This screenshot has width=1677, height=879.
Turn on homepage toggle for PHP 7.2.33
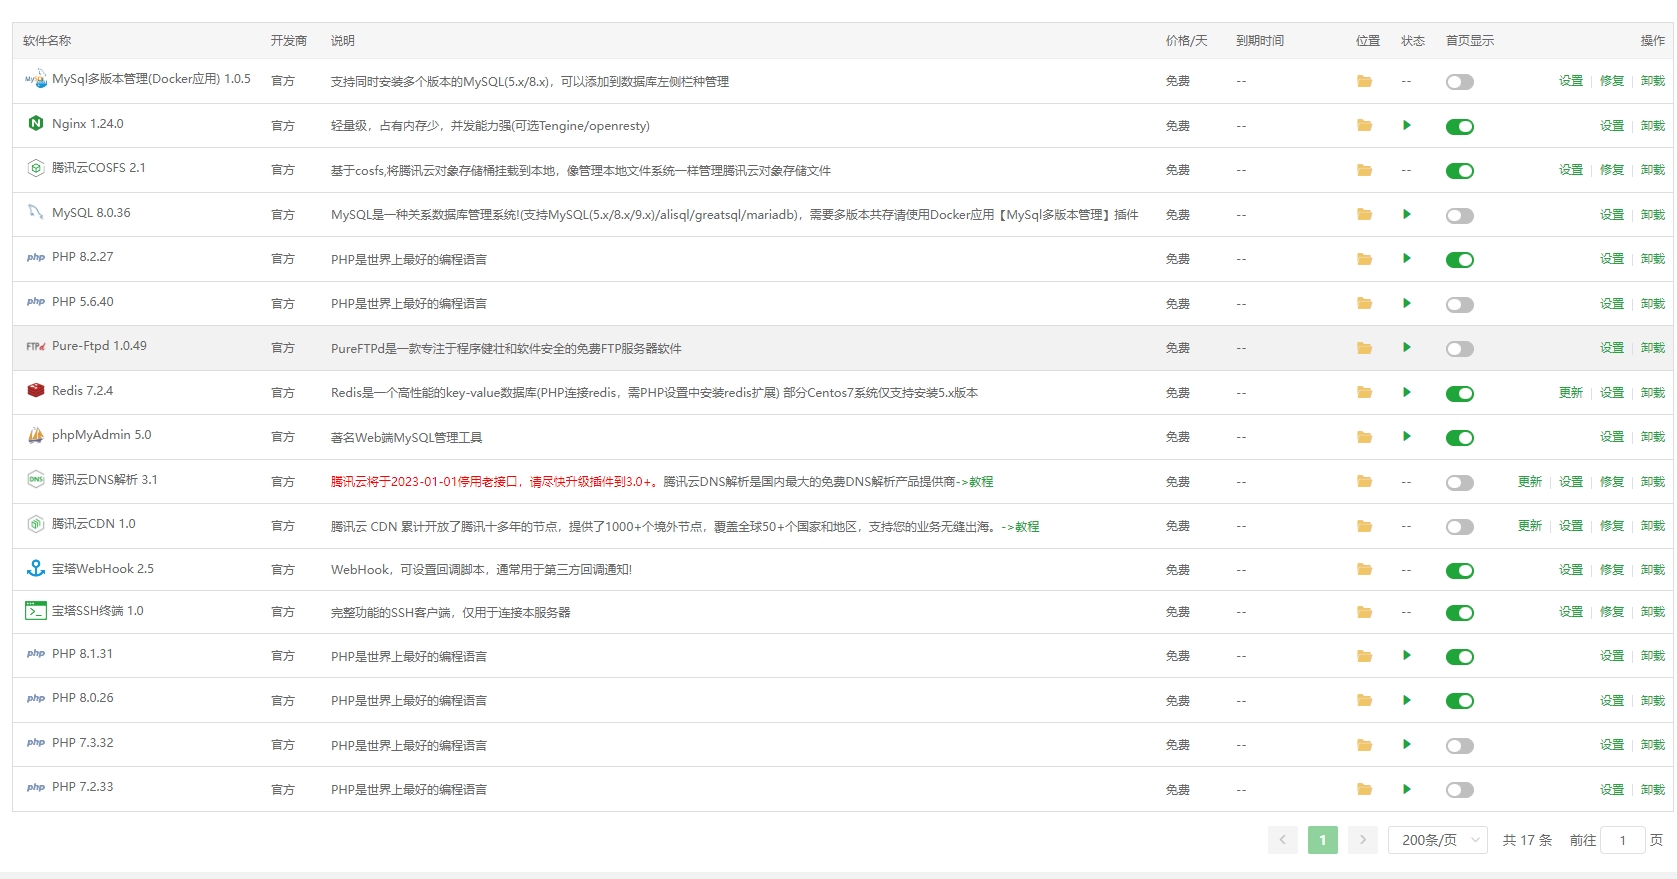click(1460, 790)
